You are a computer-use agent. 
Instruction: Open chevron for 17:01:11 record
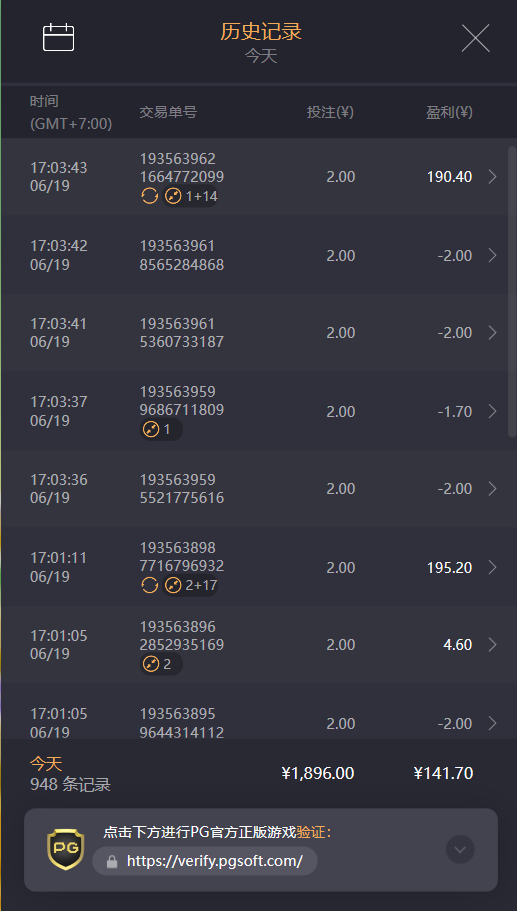pyautogui.click(x=493, y=567)
